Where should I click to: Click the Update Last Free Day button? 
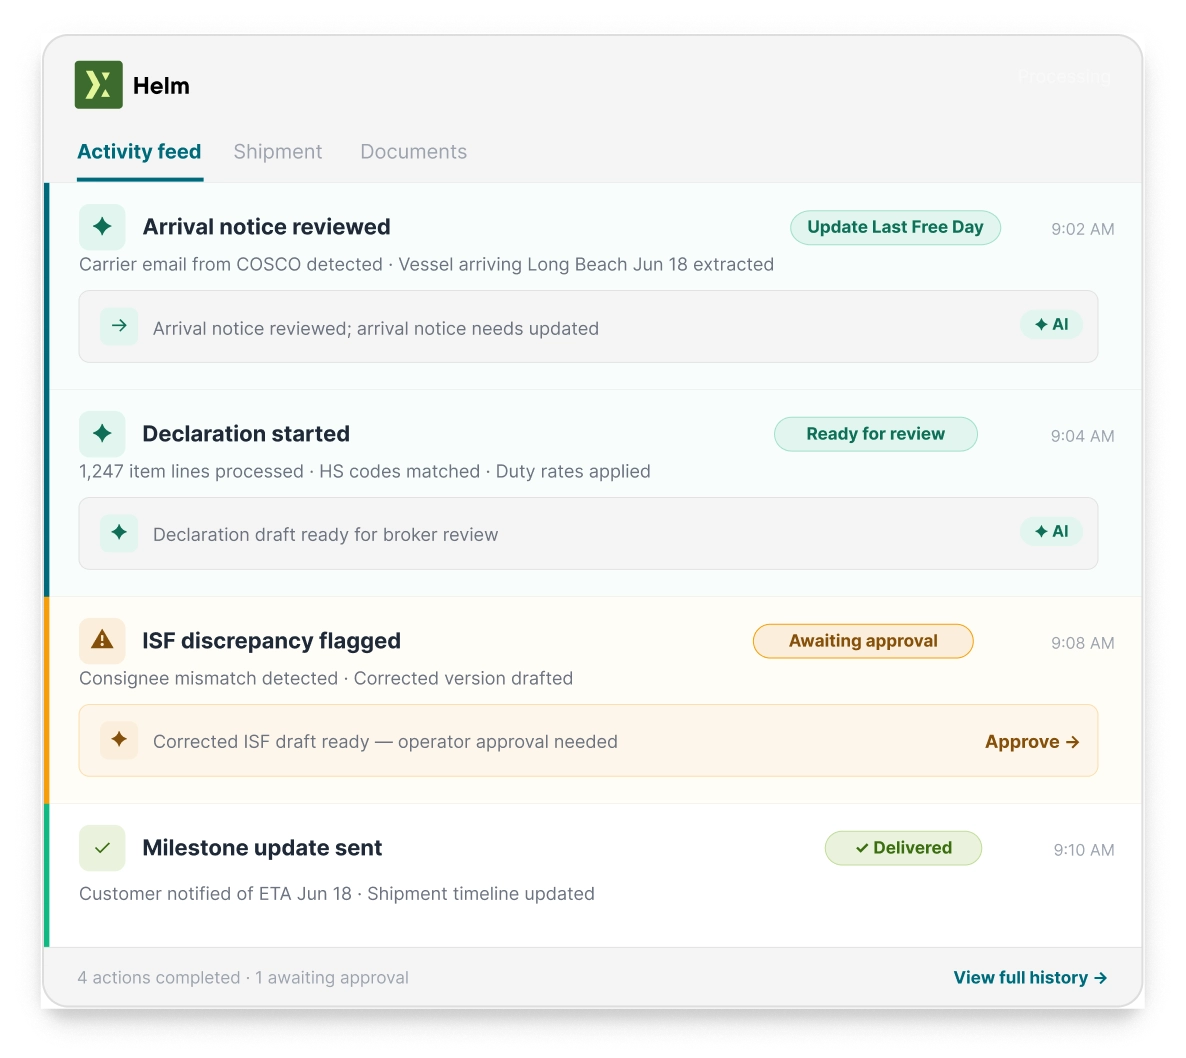point(896,228)
